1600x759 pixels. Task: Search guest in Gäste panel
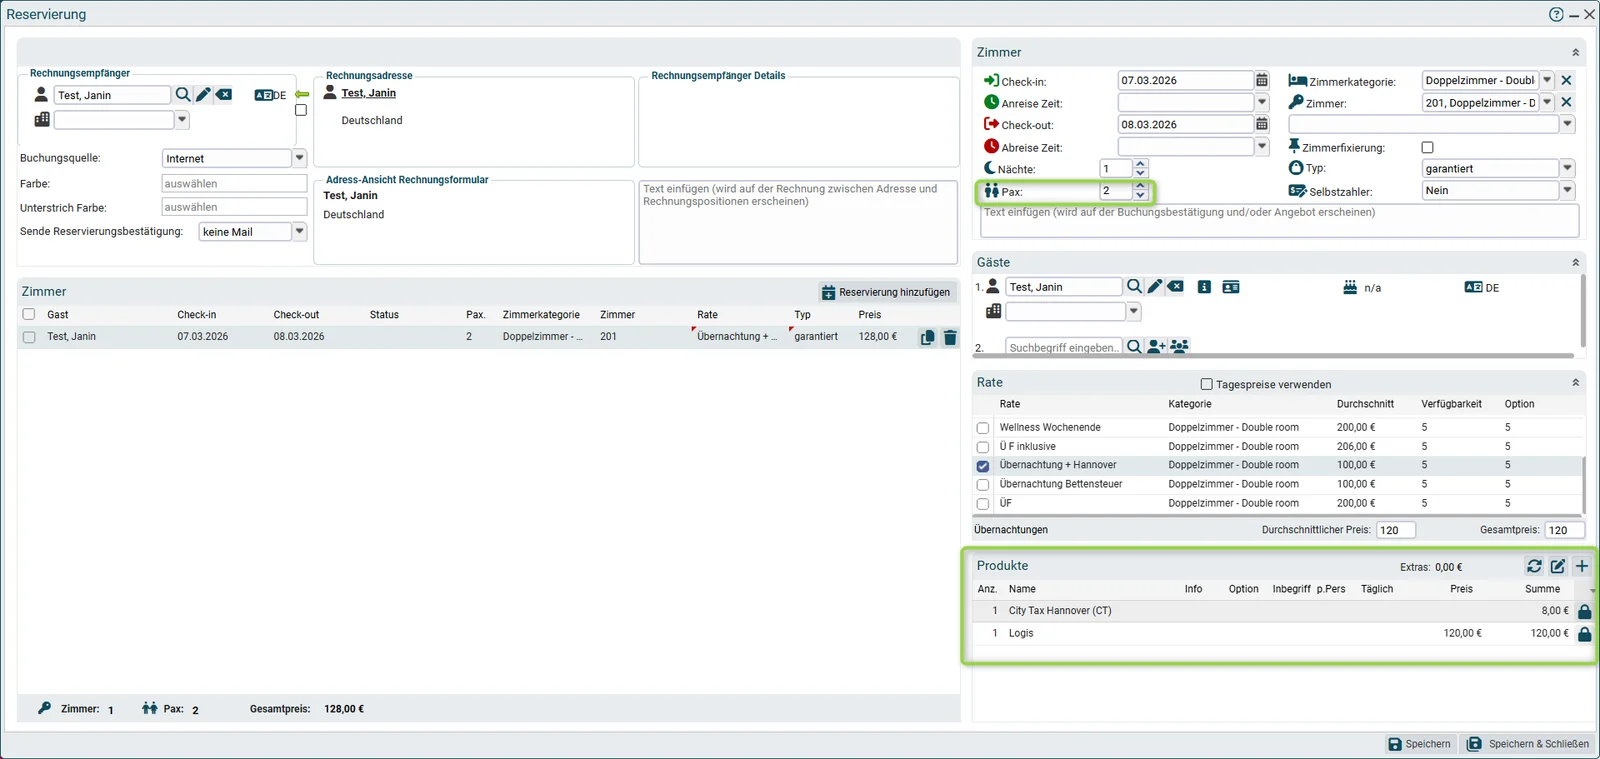1134,287
